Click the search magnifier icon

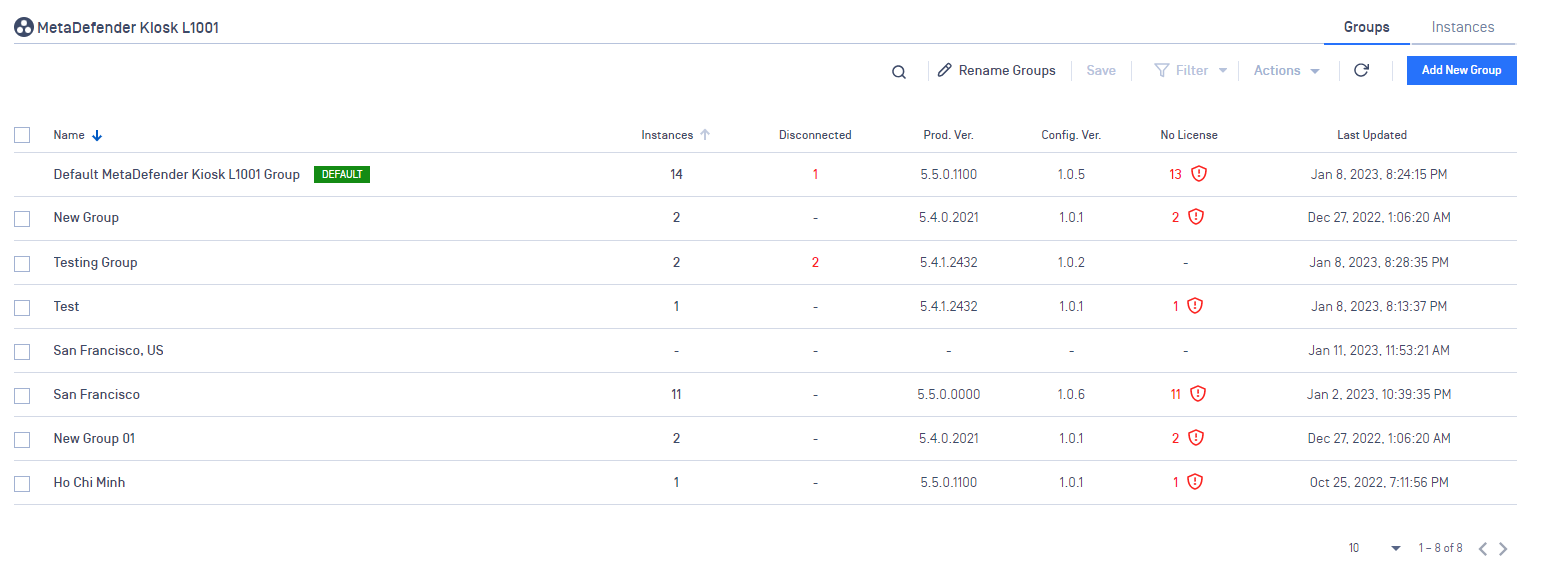899,72
